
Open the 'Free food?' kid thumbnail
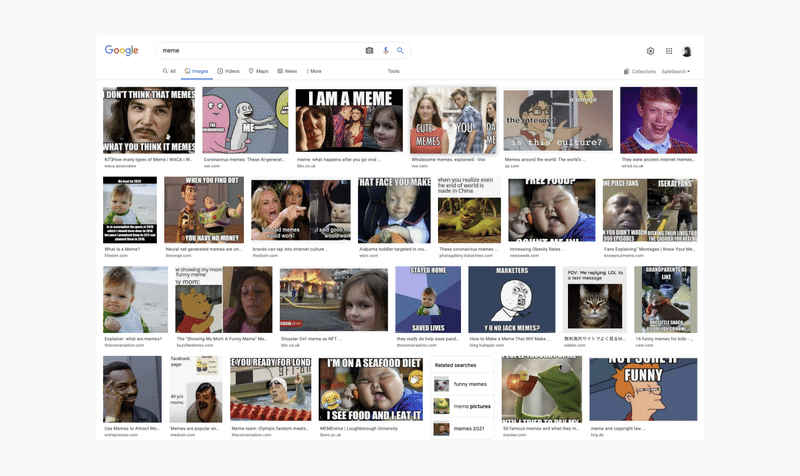(x=552, y=210)
